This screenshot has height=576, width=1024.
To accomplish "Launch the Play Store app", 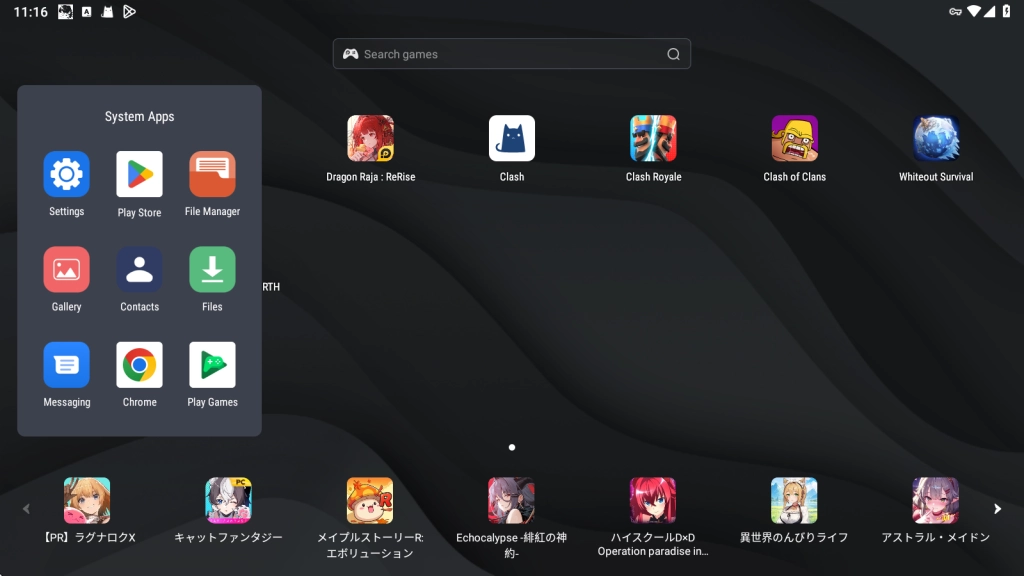I will pyautogui.click(x=139, y=175).
